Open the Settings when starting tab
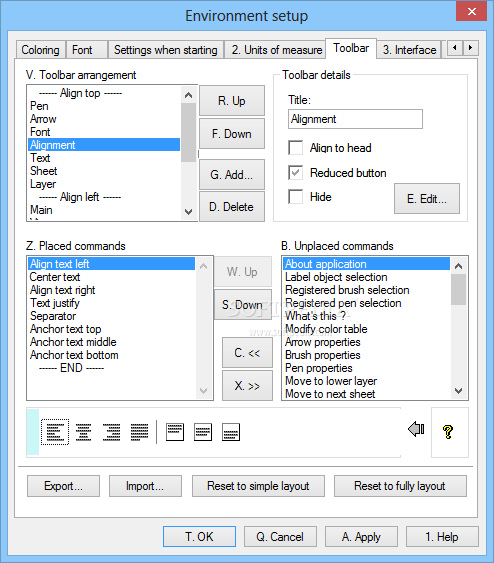The image size is (494, 563). pos(166,50)
